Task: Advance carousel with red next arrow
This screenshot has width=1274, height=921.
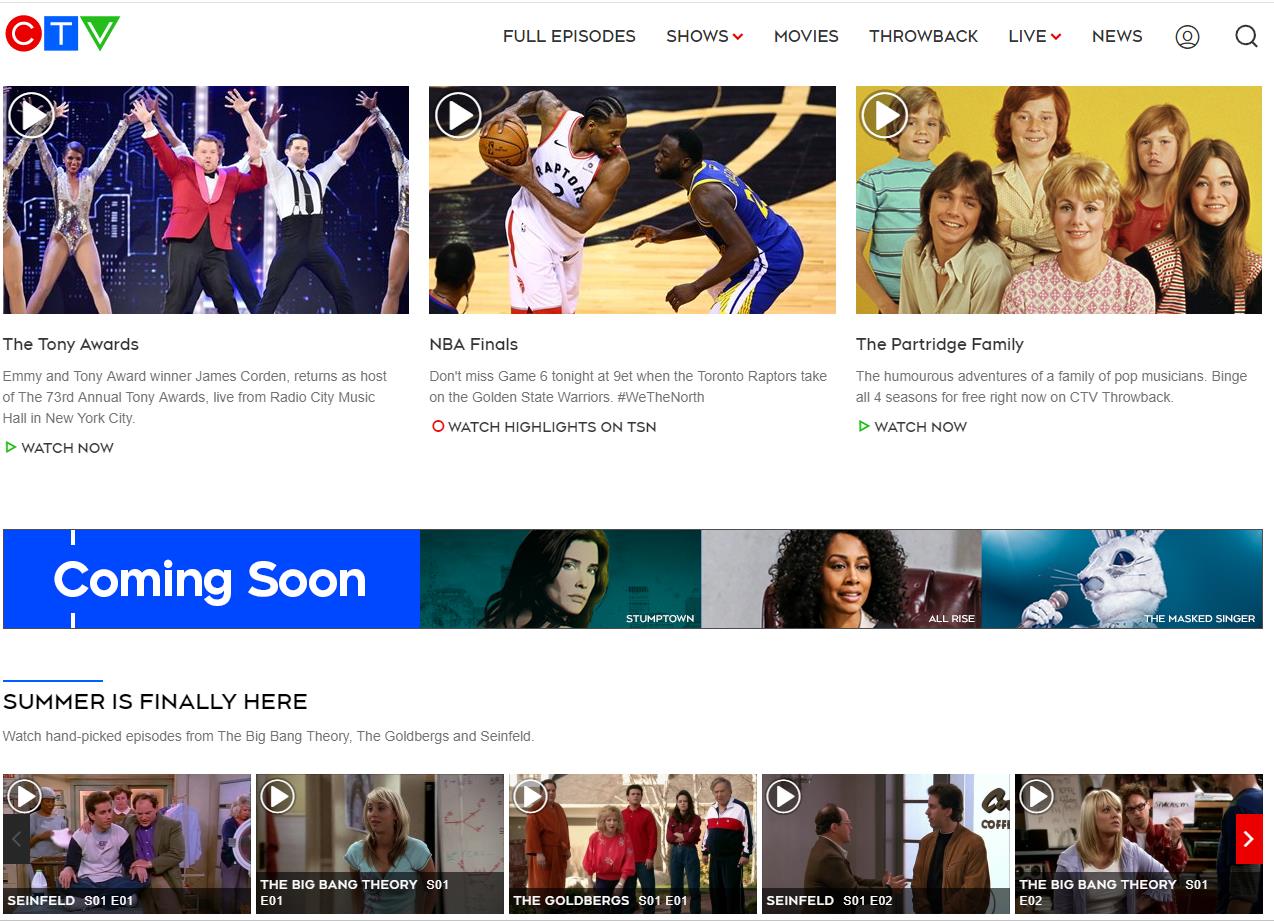Action: click(x=1249, y=839)
